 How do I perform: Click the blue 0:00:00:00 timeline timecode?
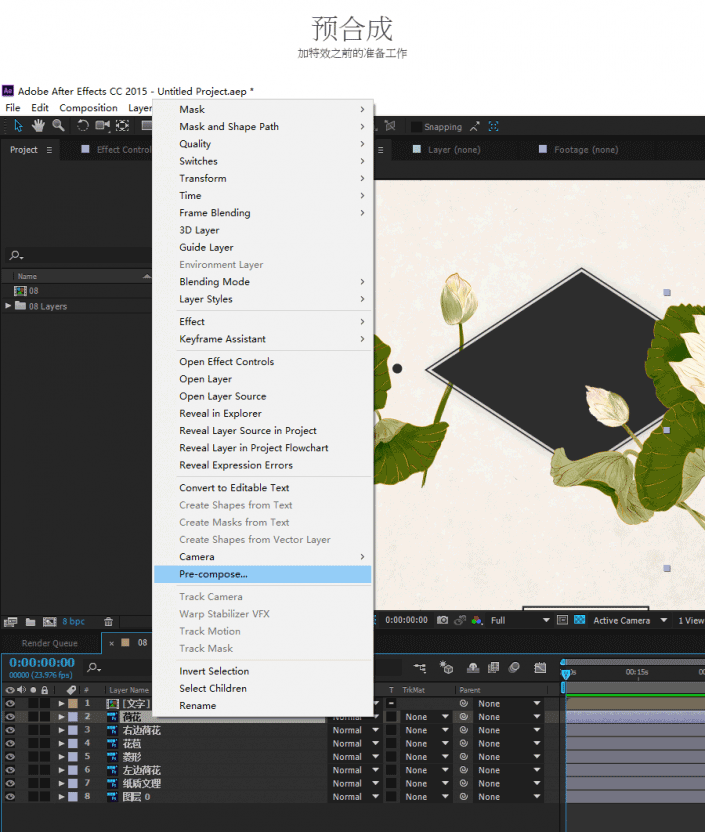click(42, 663)
